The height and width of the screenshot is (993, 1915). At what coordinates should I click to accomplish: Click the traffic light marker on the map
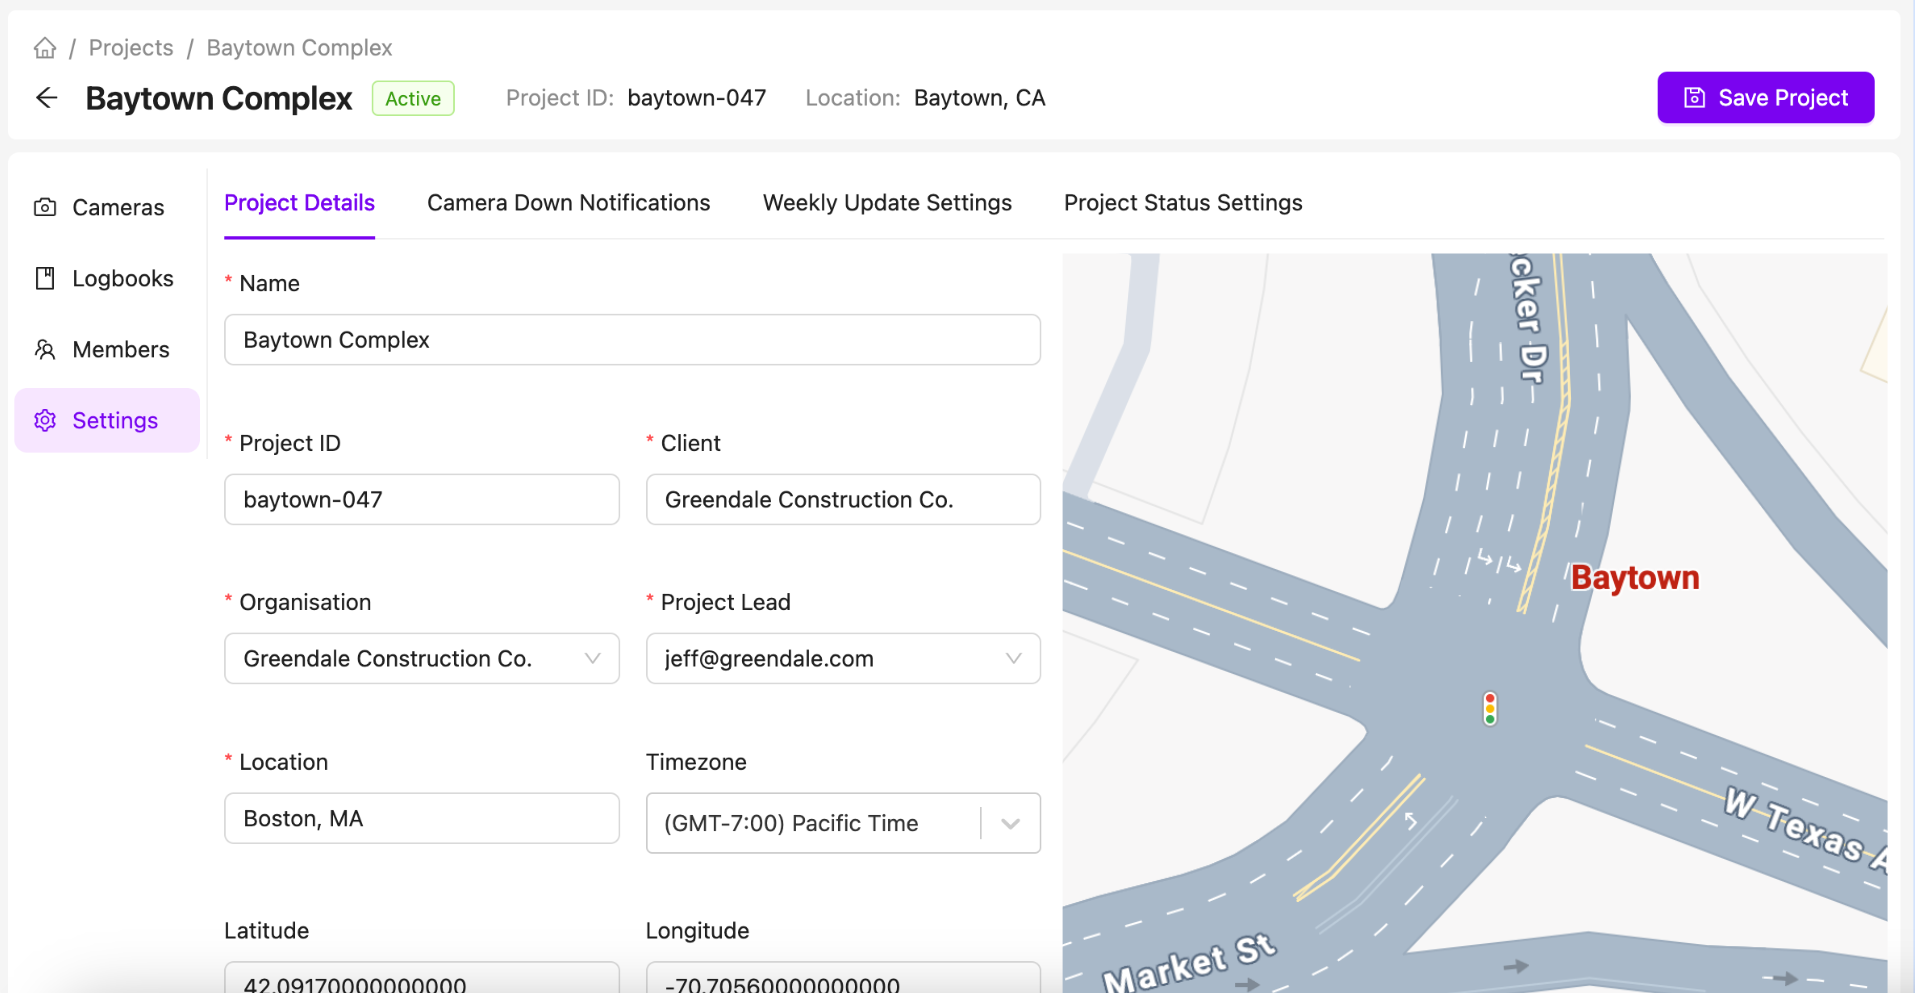click(x=1490, y=706)
